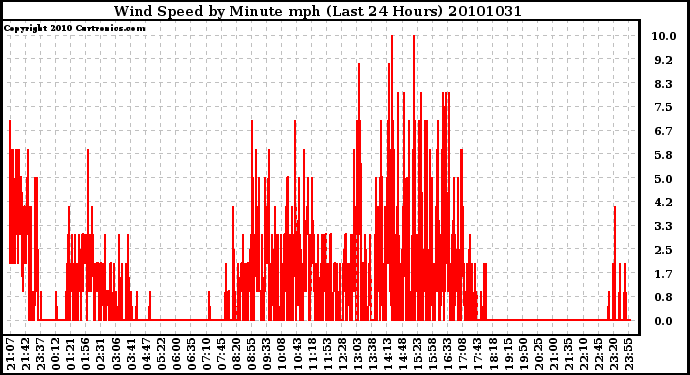690x375 pixels.
Task: Click the 13:03 time label
Action: coord(356,355)
